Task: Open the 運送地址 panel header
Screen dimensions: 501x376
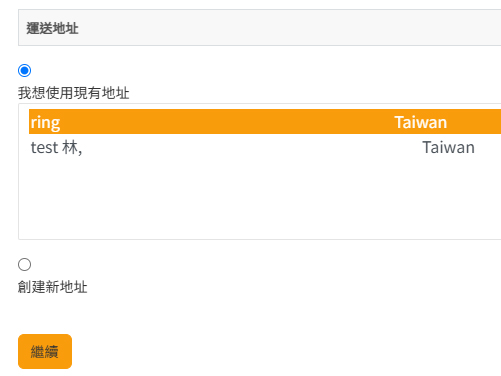Action: point(260,28)
